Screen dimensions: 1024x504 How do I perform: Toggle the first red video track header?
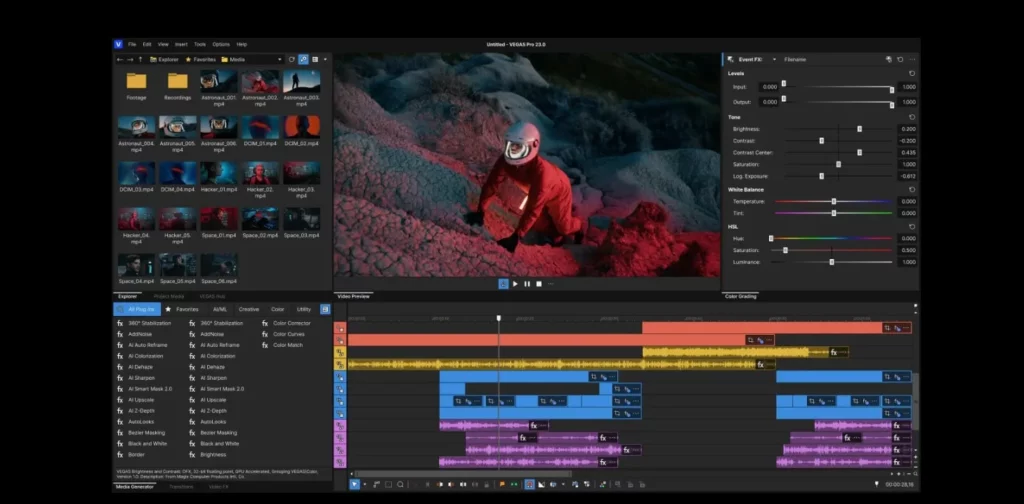(340, 328)
